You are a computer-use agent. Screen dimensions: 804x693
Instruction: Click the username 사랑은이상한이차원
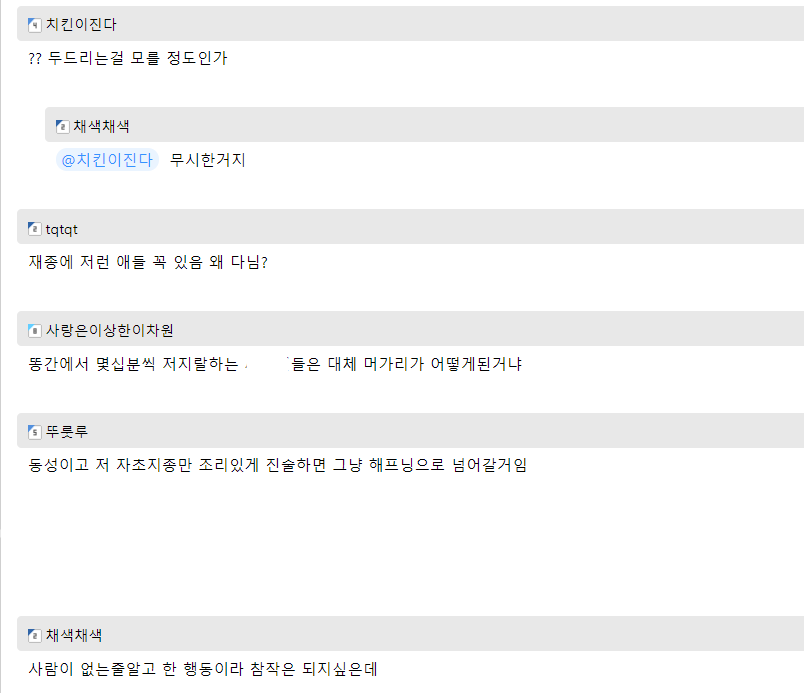109,331
